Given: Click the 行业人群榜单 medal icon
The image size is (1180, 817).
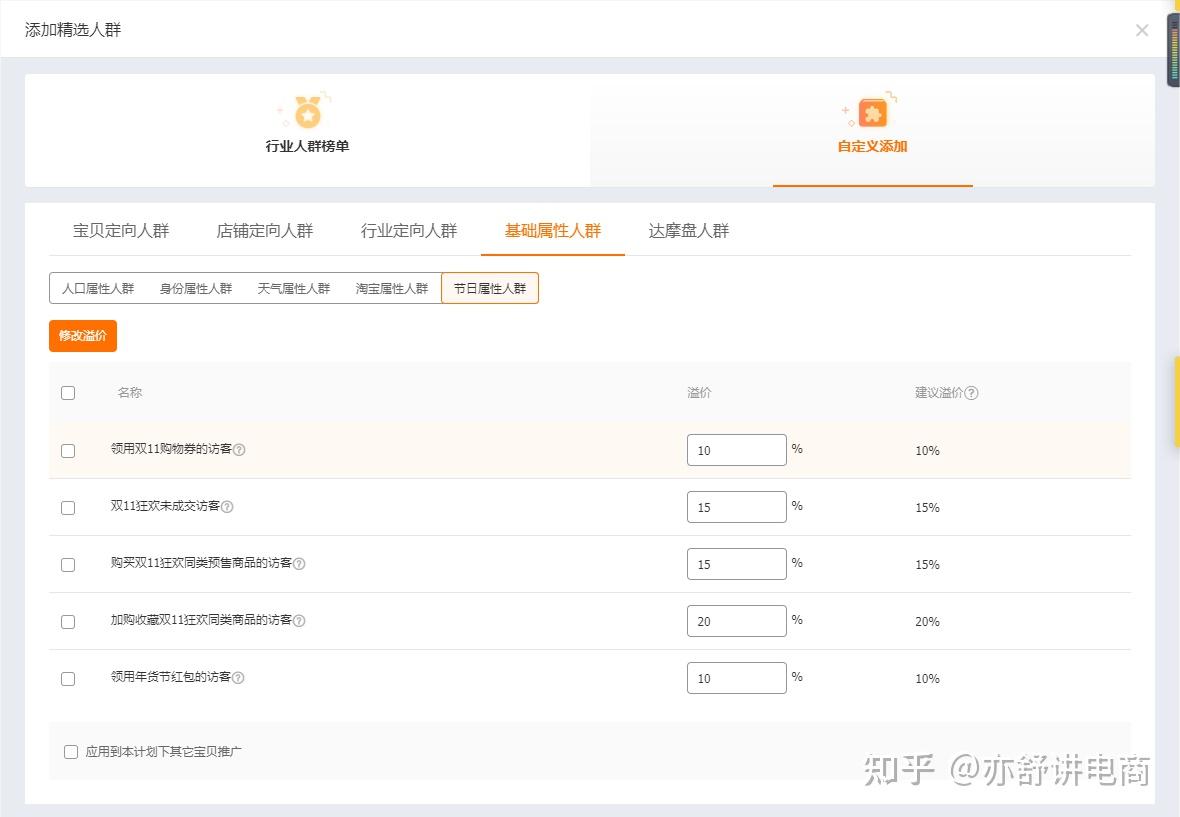Looking at the screenshot, I should 307,114.
